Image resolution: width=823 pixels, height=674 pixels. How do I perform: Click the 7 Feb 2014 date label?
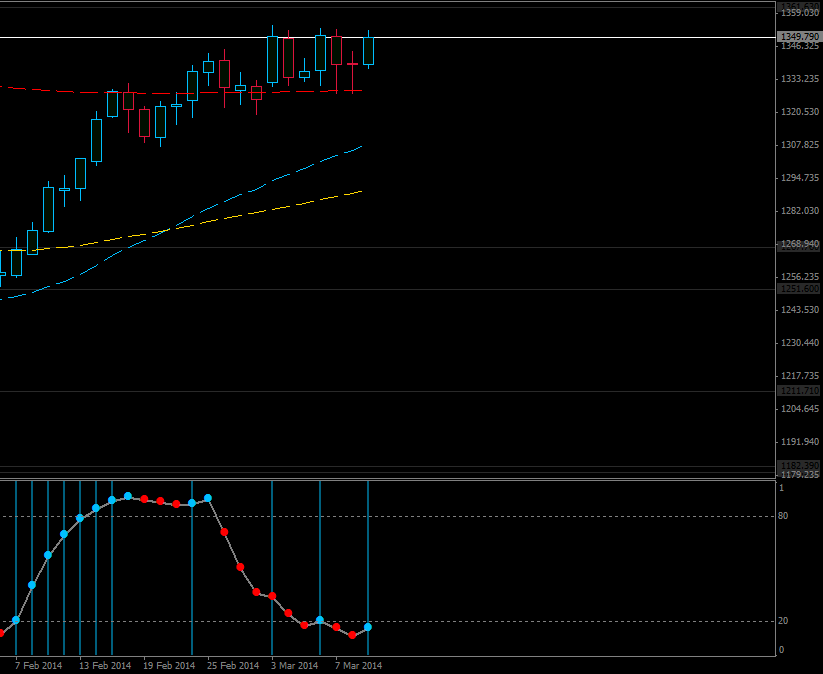38,666
